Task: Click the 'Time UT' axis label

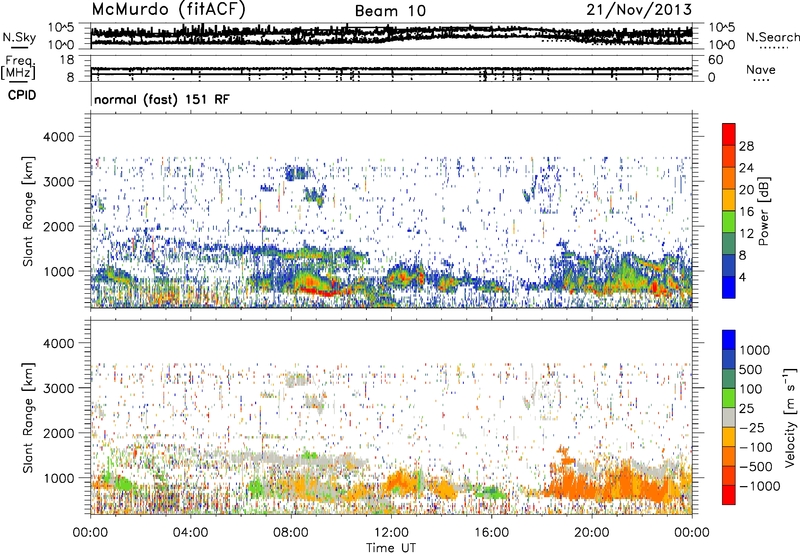Action: [x=391, y=548]
